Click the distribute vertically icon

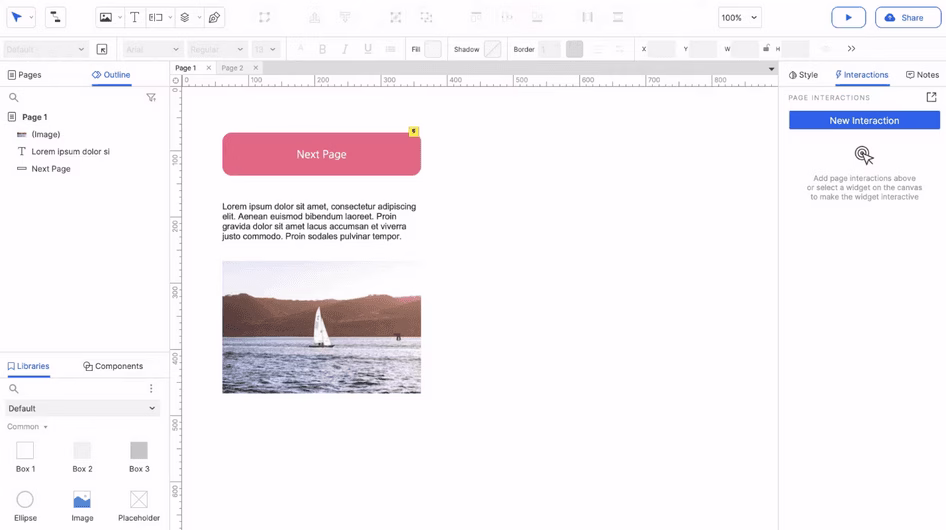pyautogui.click(x=618, y=18)
